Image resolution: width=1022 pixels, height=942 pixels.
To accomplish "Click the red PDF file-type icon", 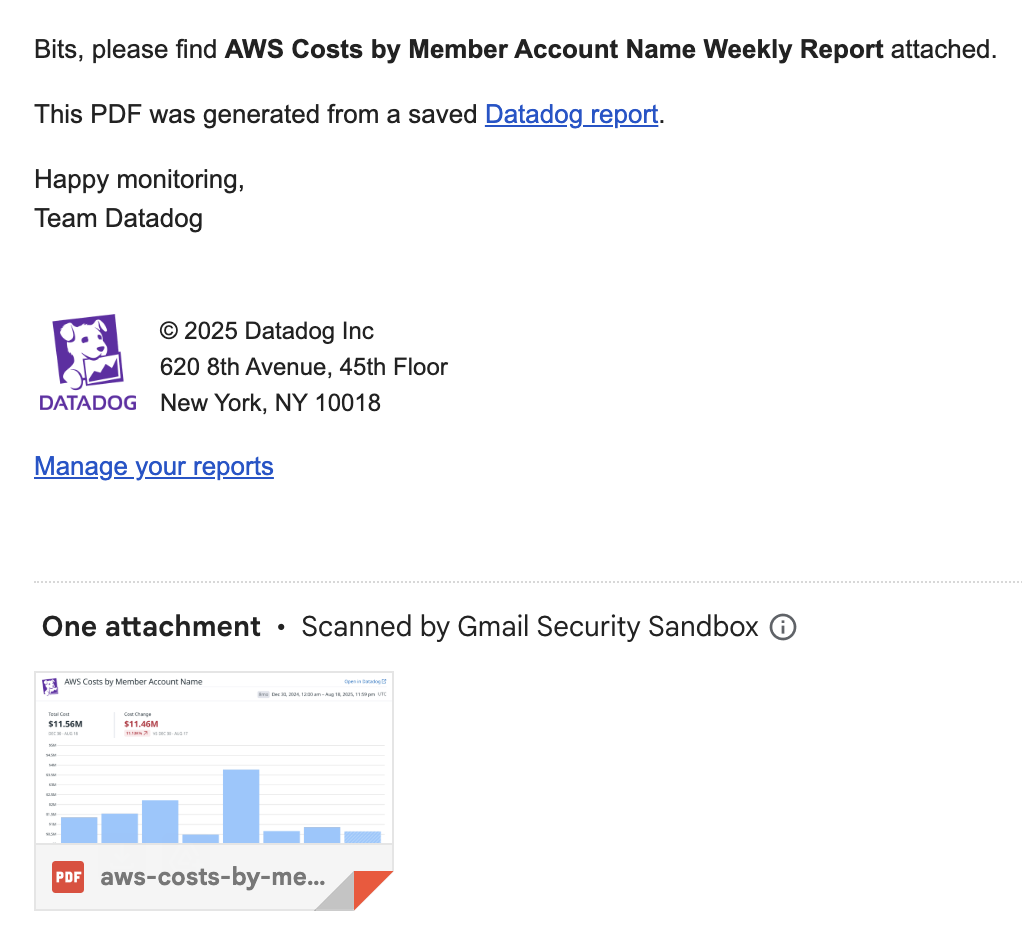I will [68, 877].
